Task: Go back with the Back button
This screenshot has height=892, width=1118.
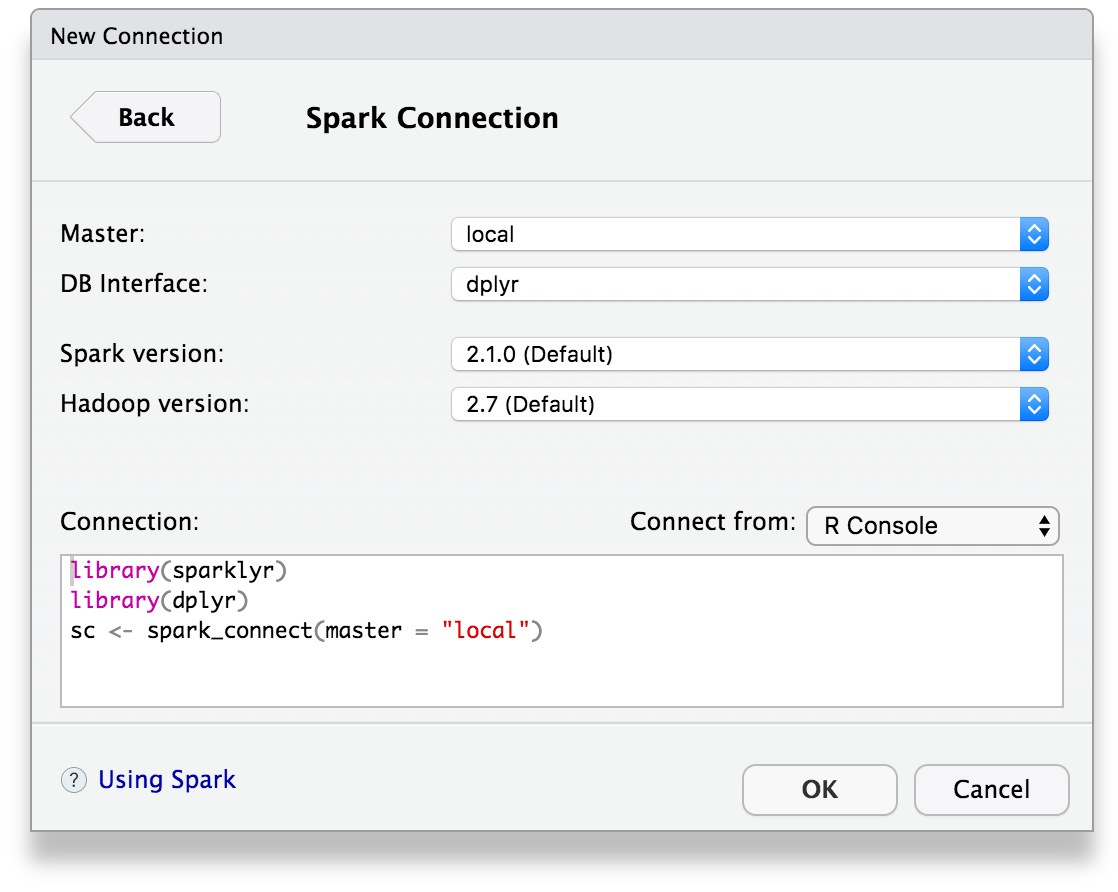Action: click(x=146, y=118)
